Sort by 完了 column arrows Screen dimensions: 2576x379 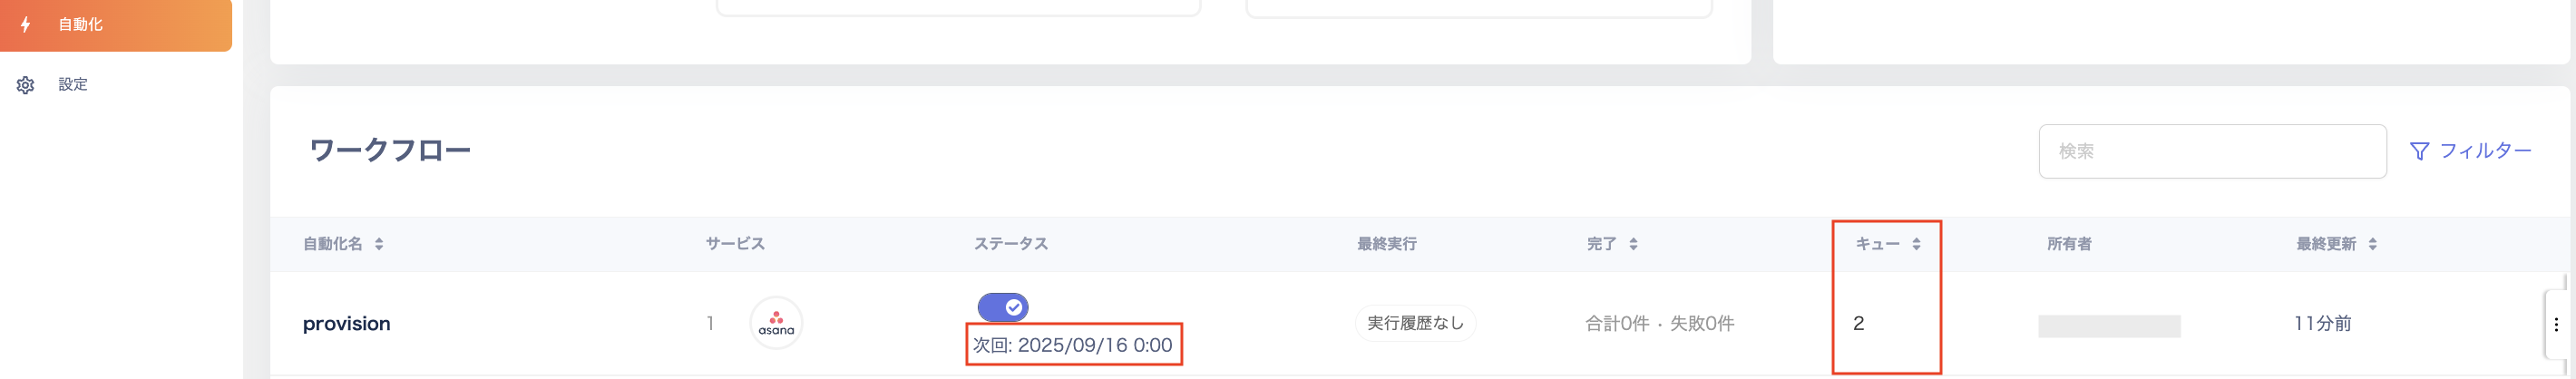[1633, 244]
